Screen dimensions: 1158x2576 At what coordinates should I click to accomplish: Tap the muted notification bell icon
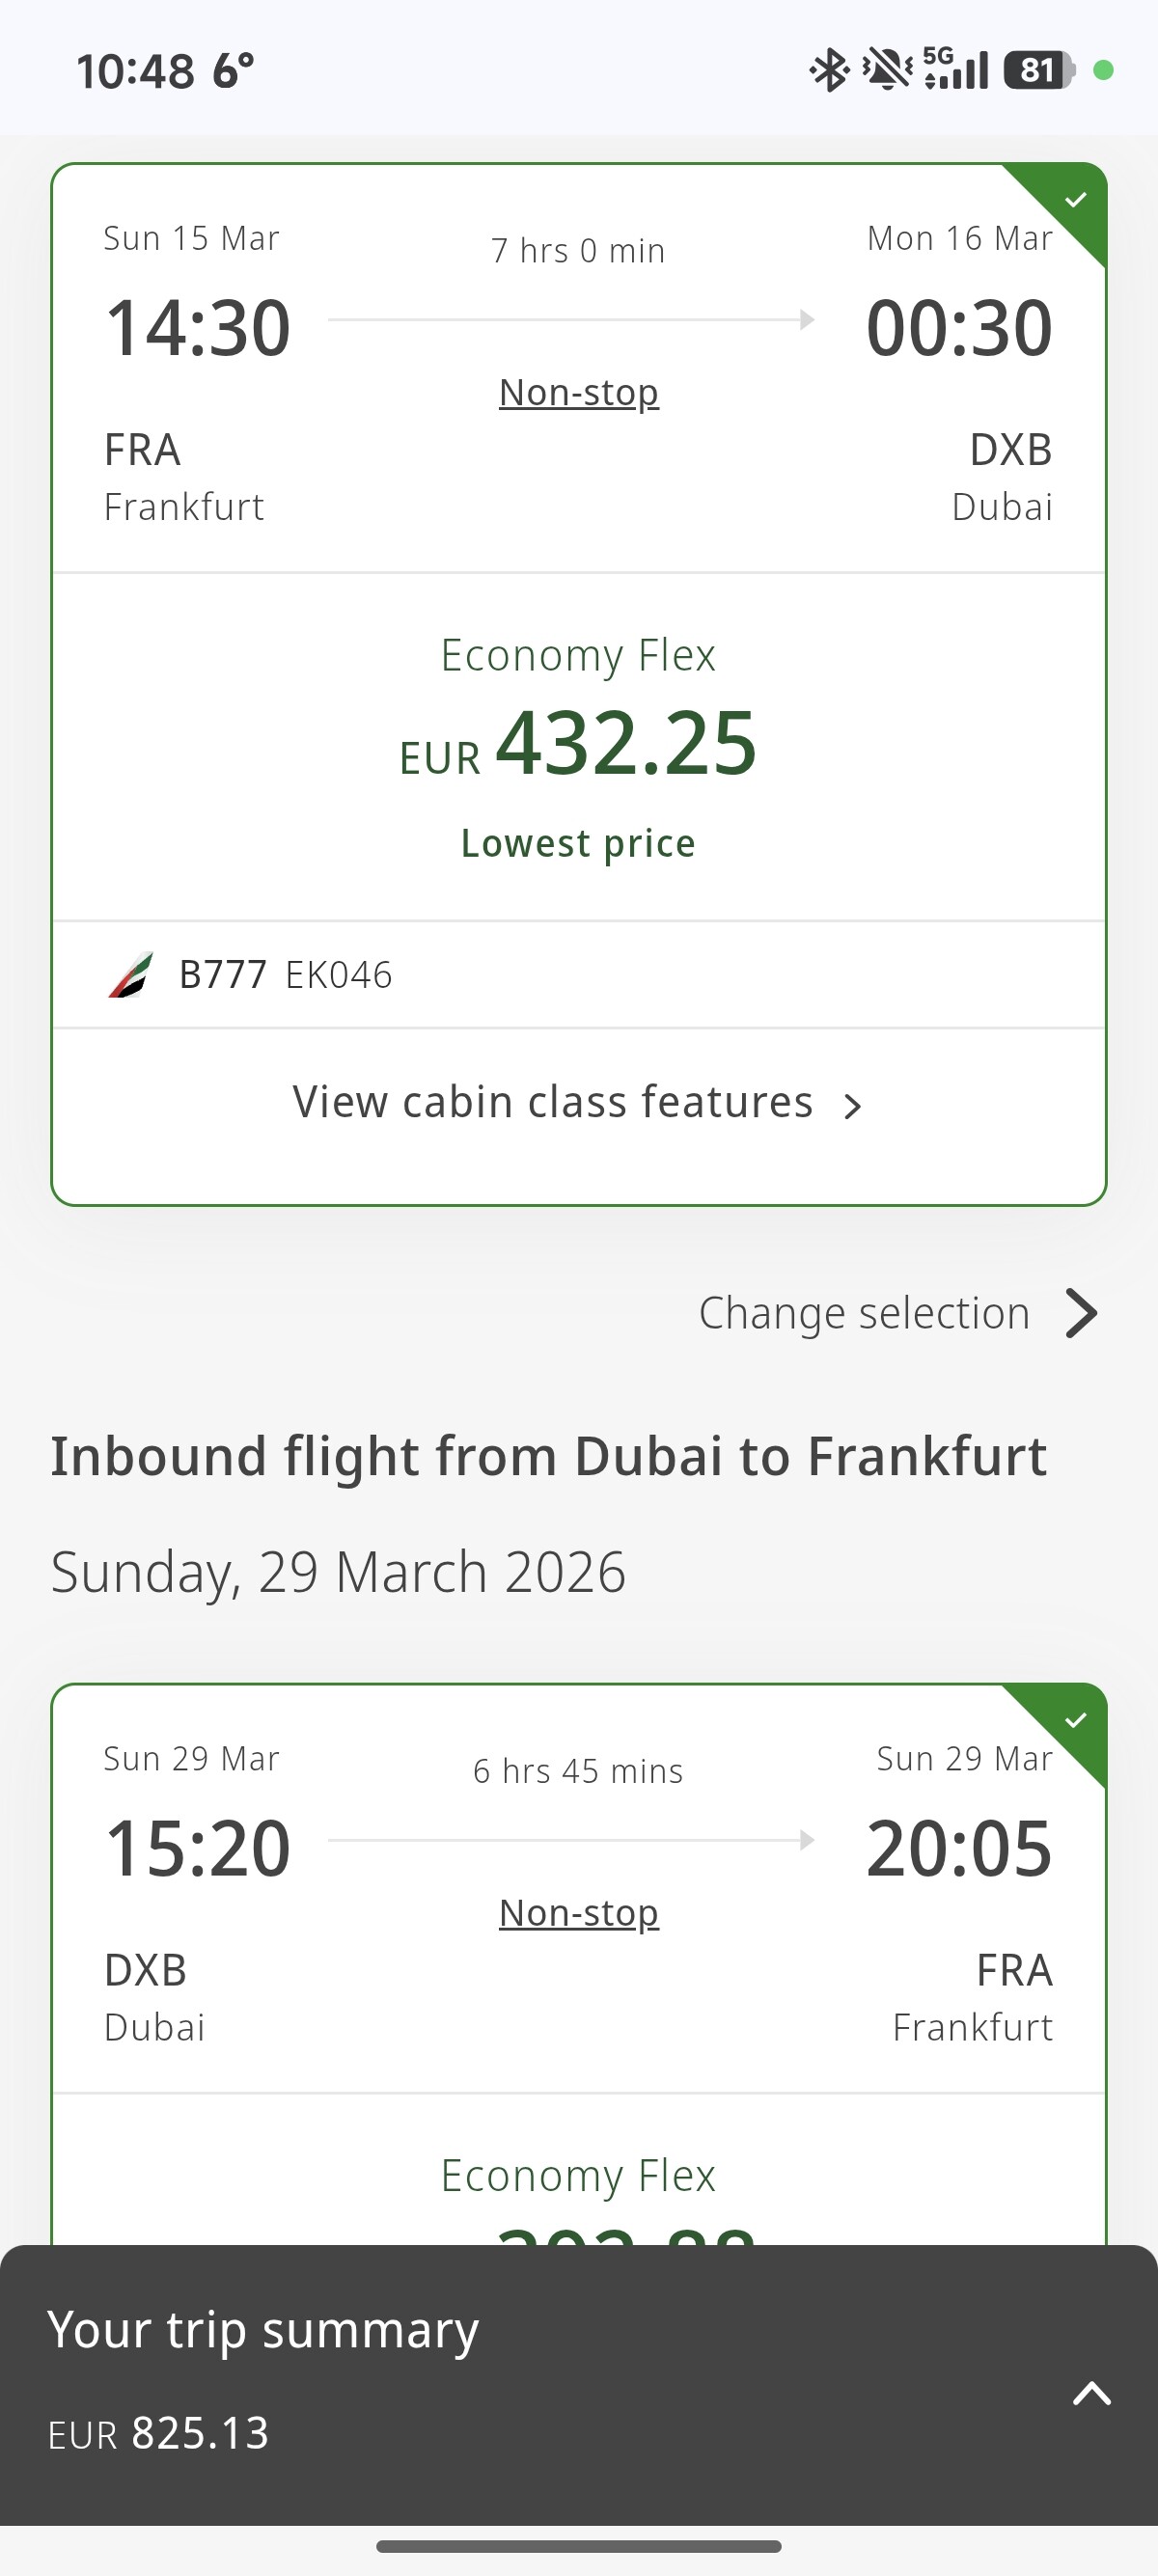(x=886, y=70)
